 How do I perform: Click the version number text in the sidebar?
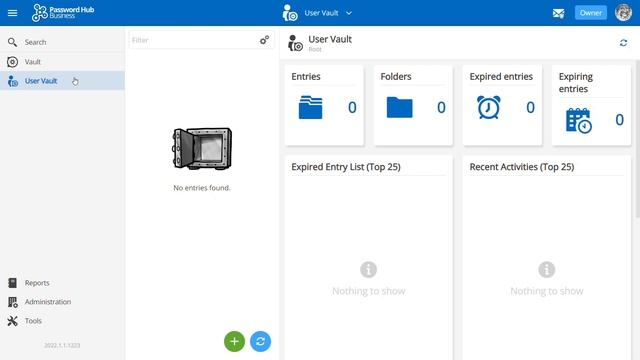[x=62, y=345]
